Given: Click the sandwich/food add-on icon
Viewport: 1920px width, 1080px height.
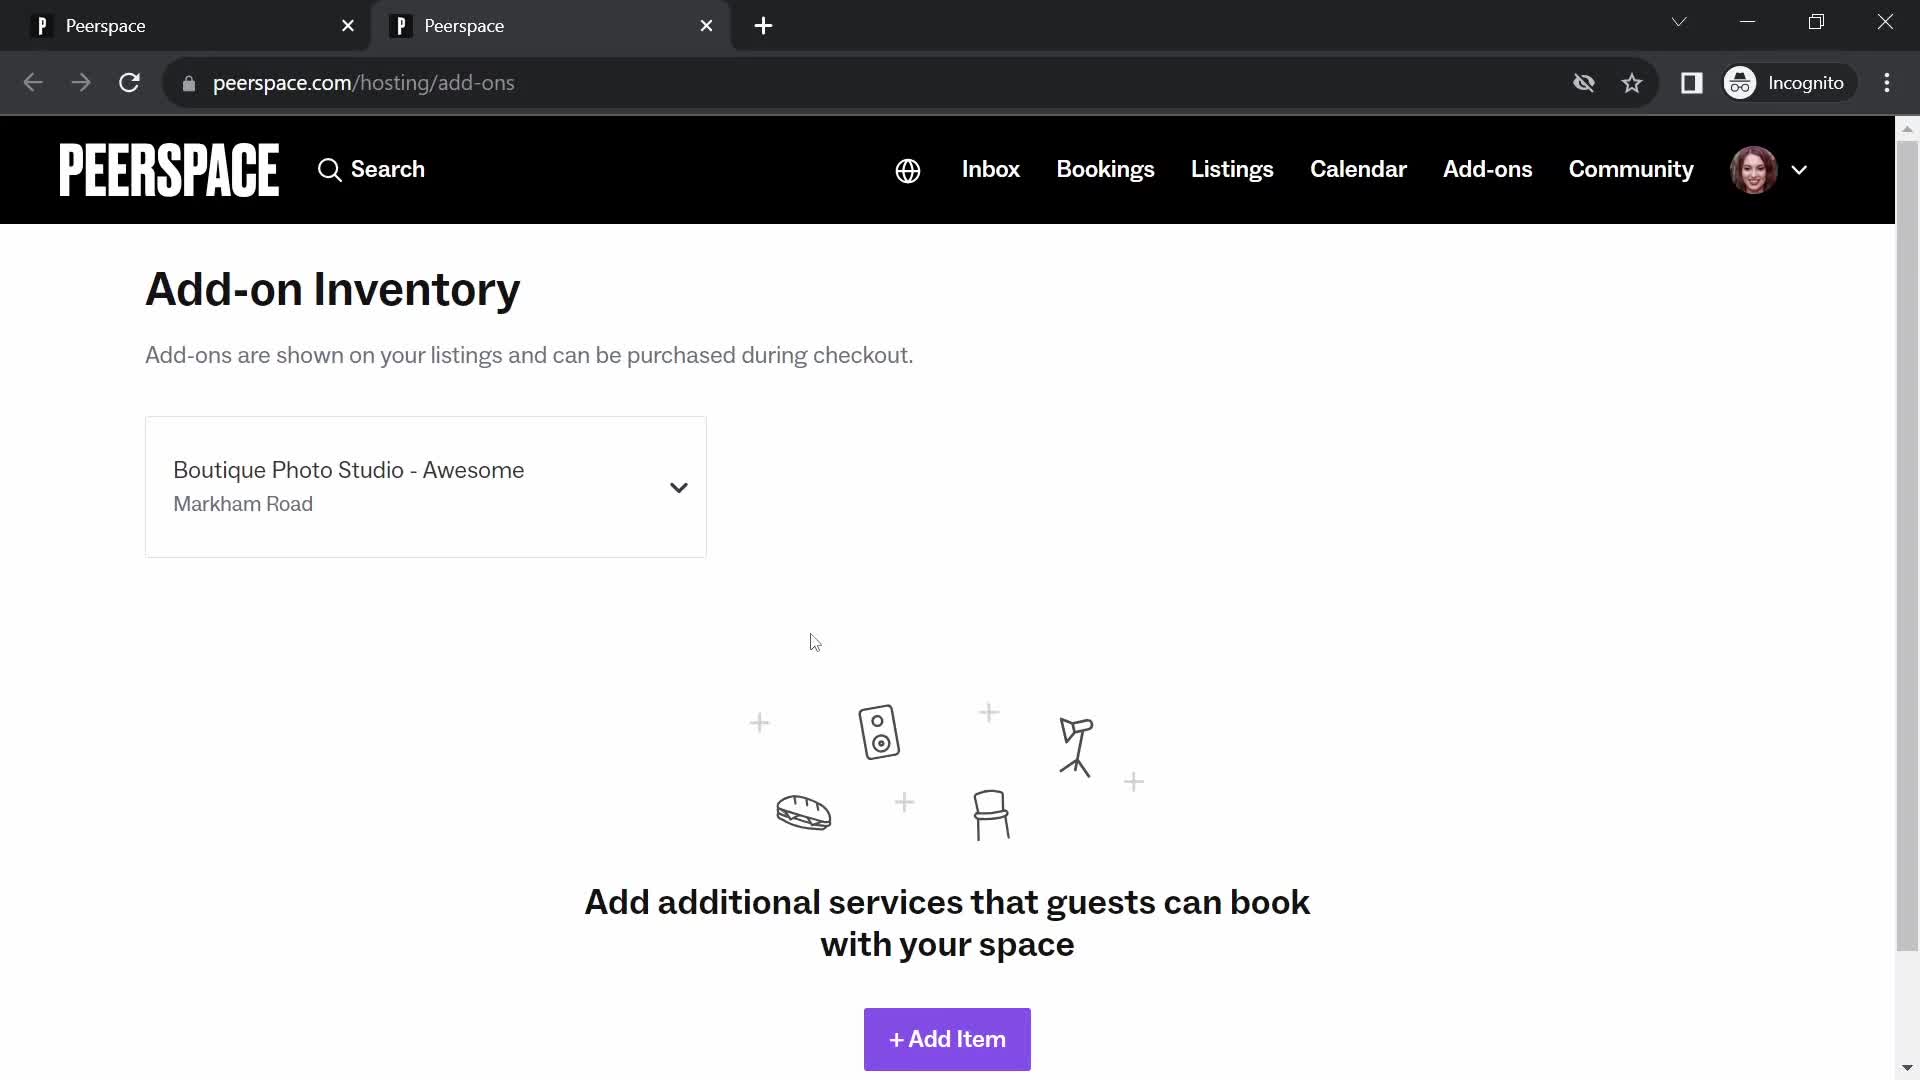Looking at the screenshot, I should (x=803, y=812).
